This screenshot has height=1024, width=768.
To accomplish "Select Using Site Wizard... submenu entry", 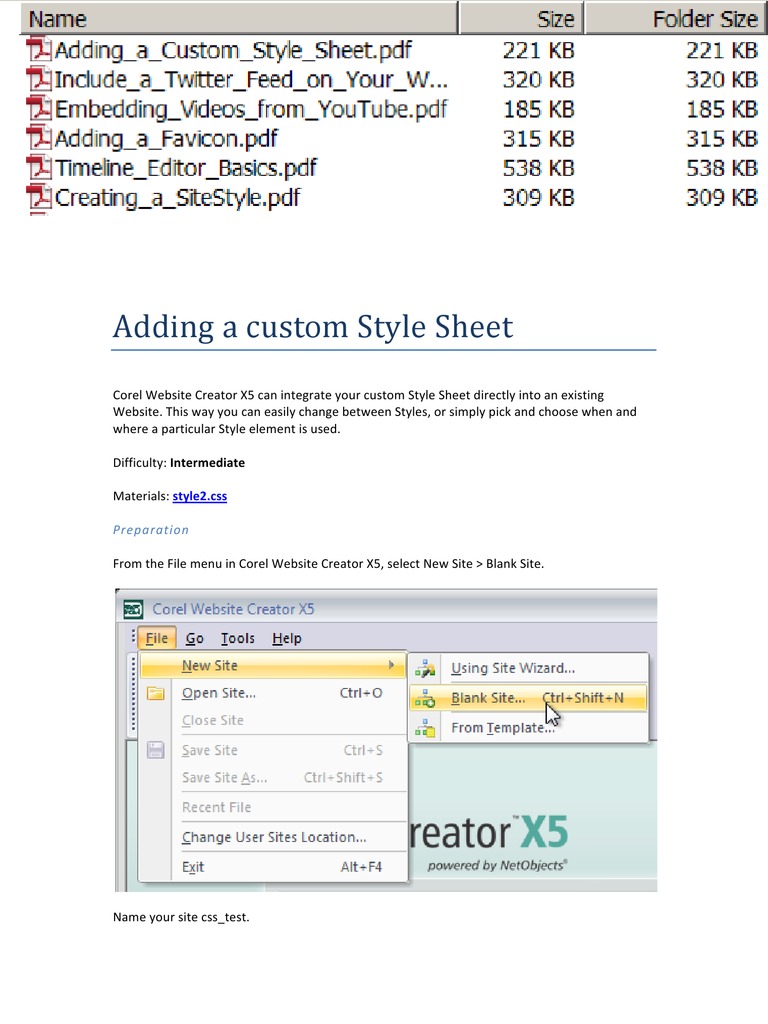I will pyautogui.click(x=529, y=668).
